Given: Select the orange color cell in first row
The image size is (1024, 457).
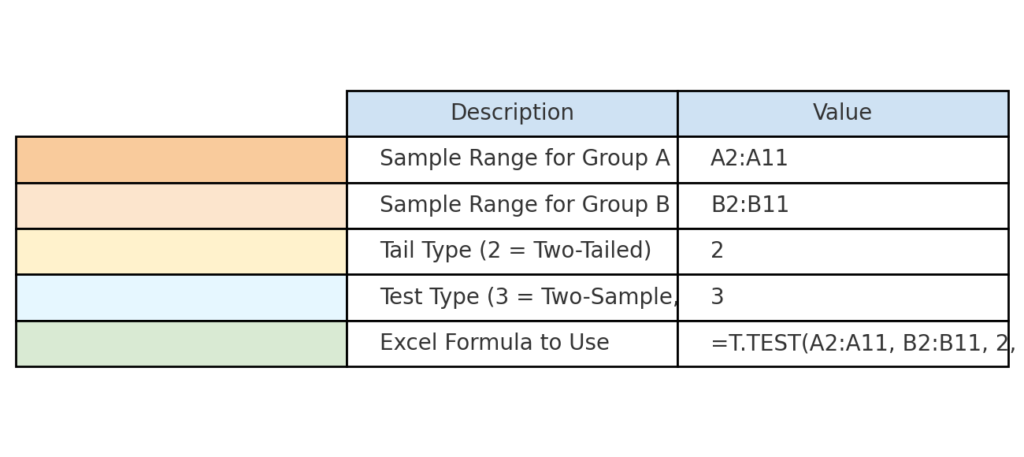Looking at the screenshot, I should [x=181, y=160].
